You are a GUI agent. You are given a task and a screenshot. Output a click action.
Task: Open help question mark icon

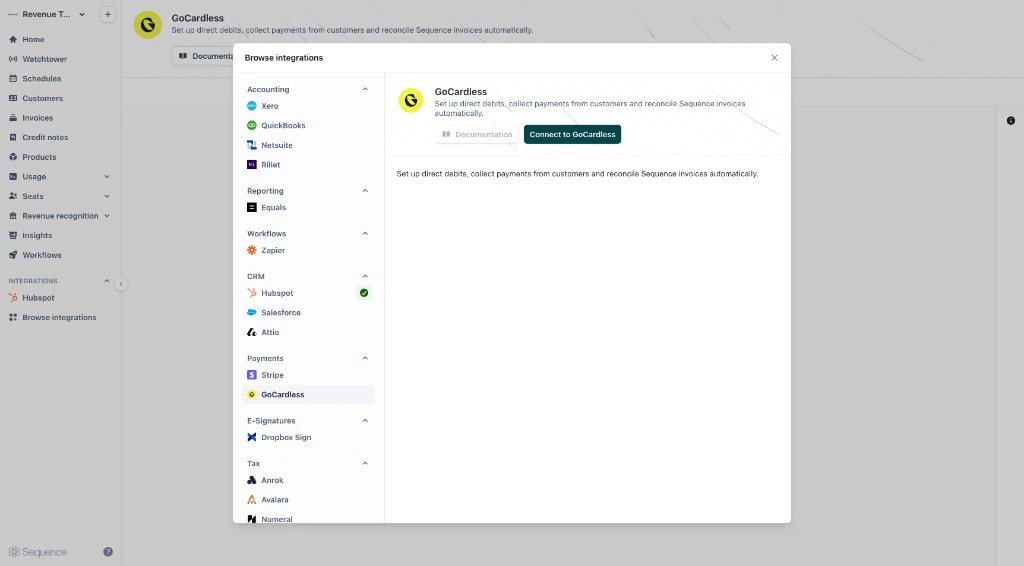pos(108,552)
